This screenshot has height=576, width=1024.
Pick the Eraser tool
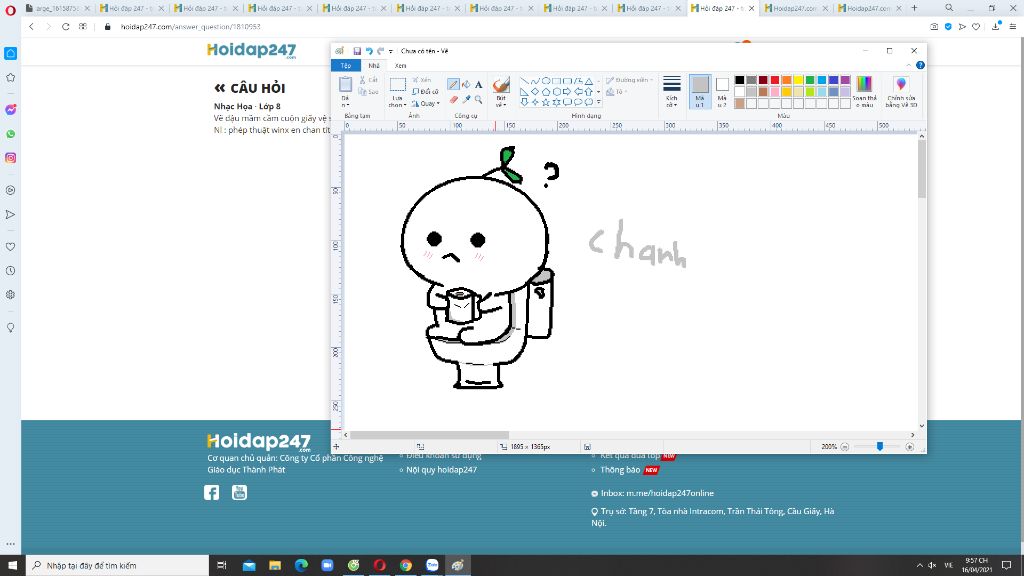click(454, 99)
